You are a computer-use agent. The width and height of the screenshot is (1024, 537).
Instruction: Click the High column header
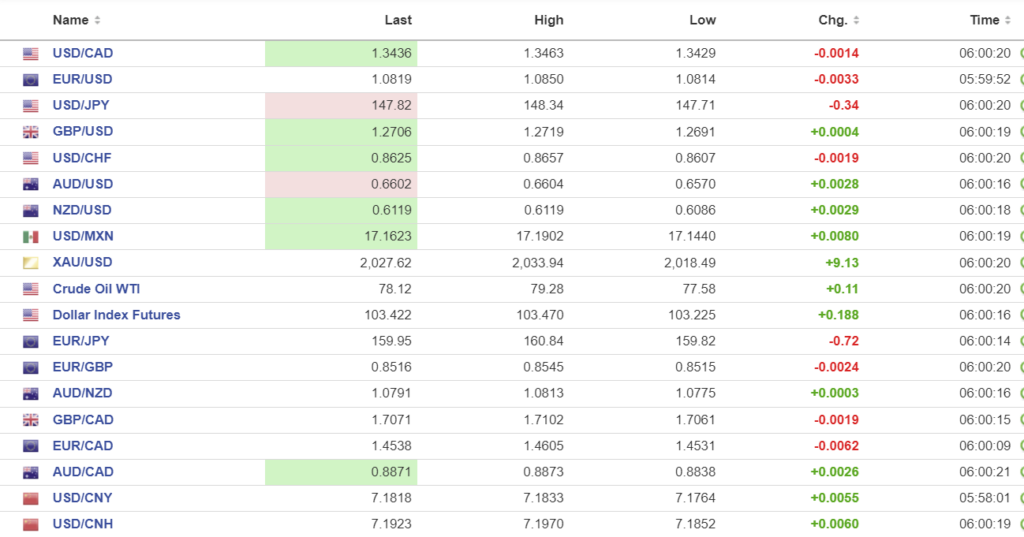coord(548,20)
